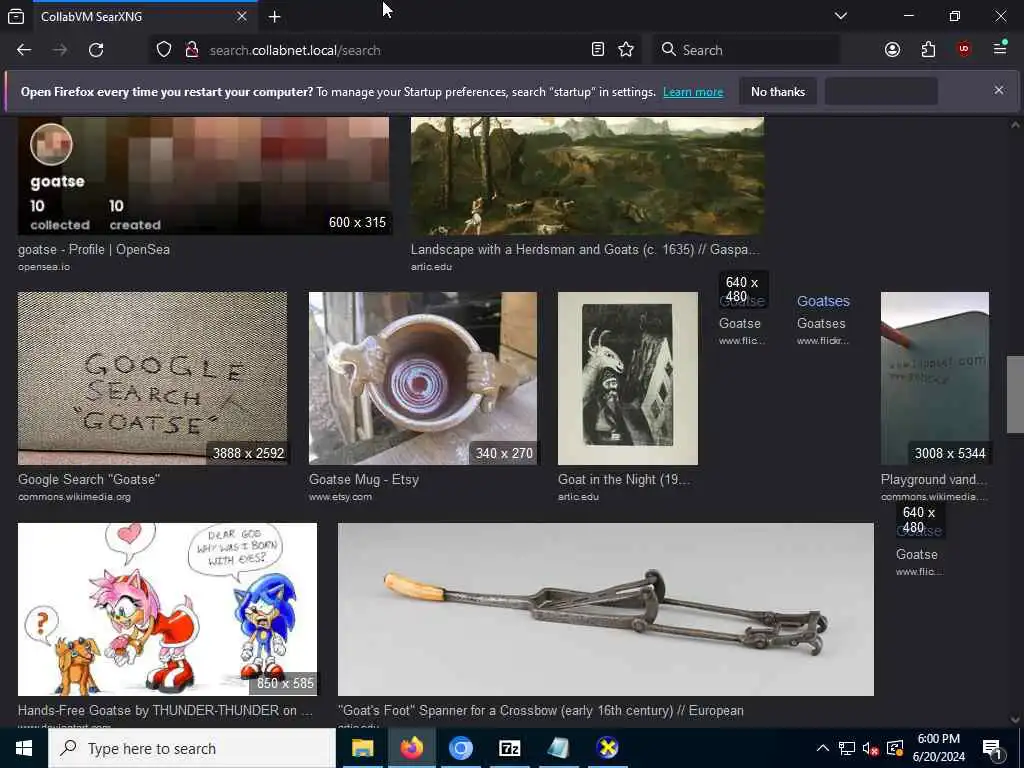Open the crossbow spanner photo

pos(605,609)
